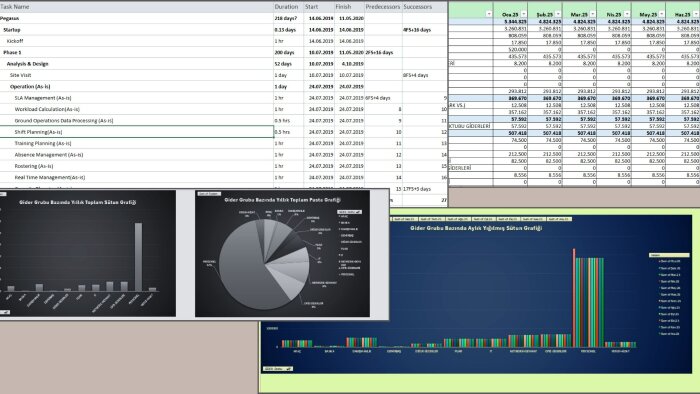Open the Şub.23 column filter dropdown
This screenshot has height=394, width=700.
pos(558,14)
